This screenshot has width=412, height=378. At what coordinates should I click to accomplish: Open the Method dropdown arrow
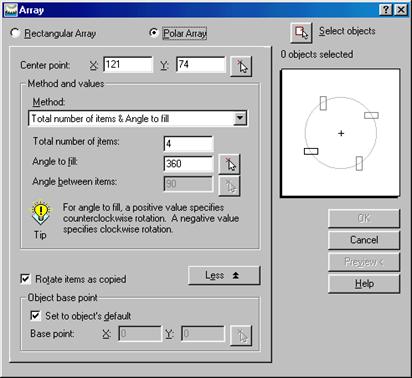click(240, 118)
